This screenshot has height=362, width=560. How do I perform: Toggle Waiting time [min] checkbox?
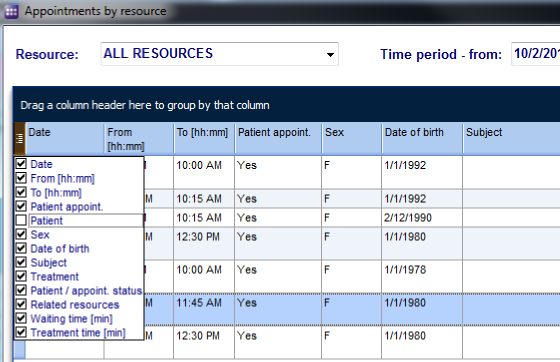click(x=21, y=318)
